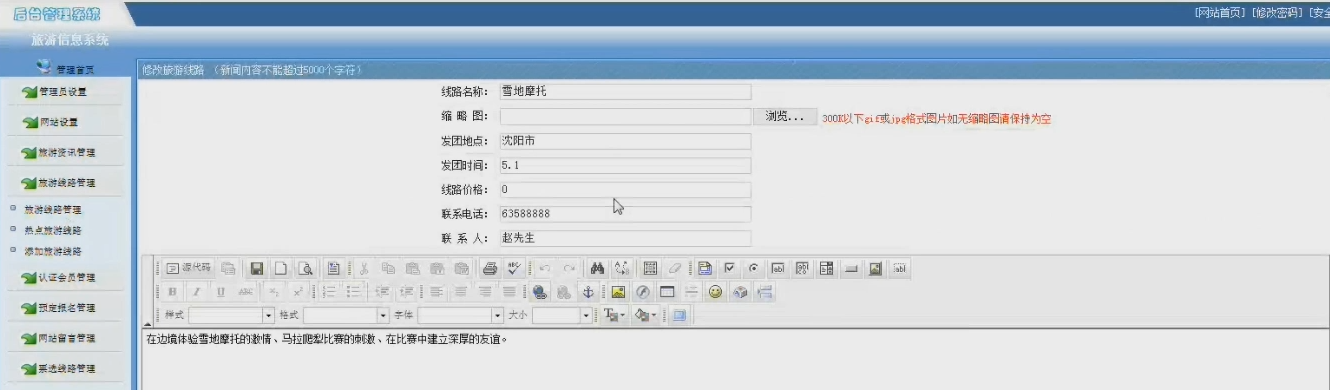
Task: Open the 字体 font dropdown
Action: pyautogui.click(x=460, y=315)
